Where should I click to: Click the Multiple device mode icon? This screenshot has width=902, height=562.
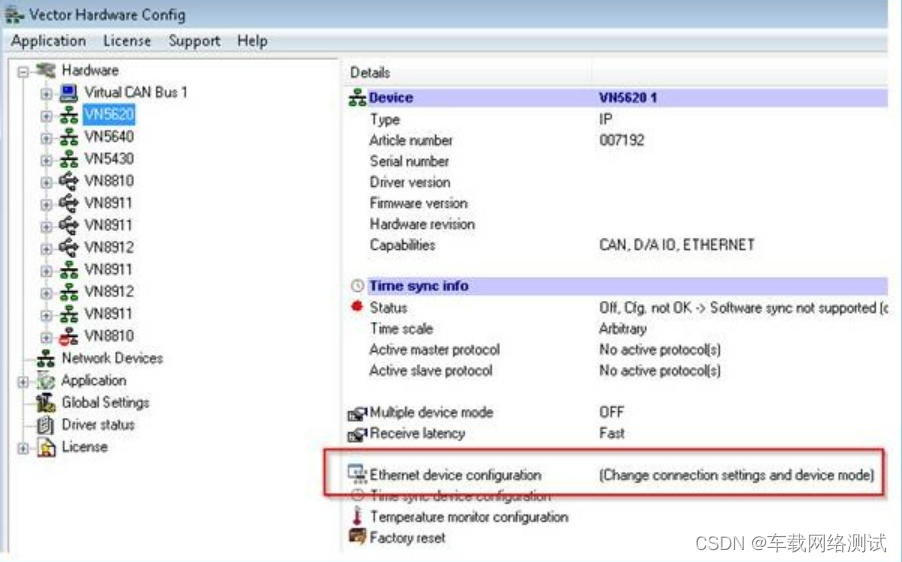point(357,413)
